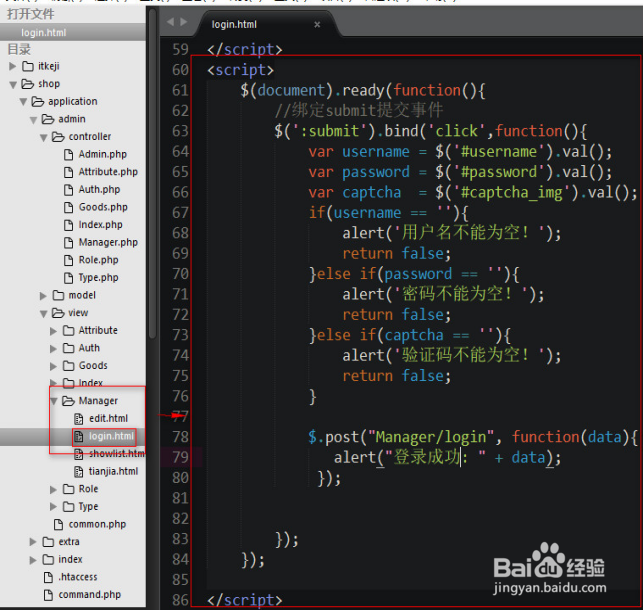Select login.html in sidebar tree
The width and height of the screenshot is (643, 610).
click(112, 436)
